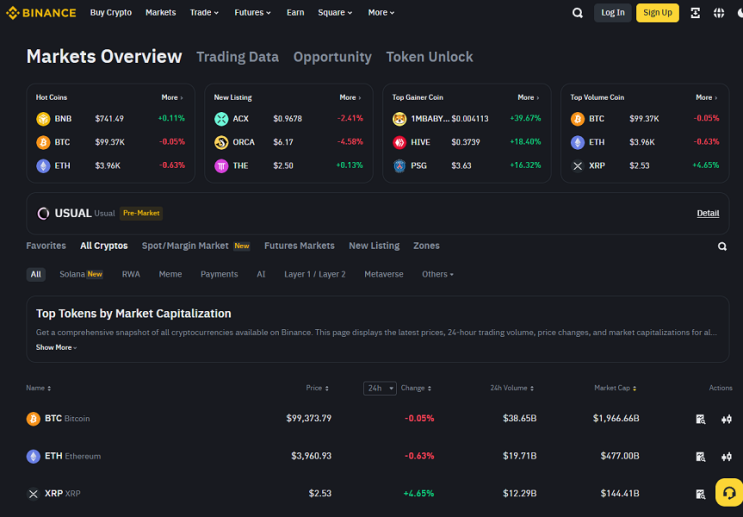Filter by Meme category

[x=170, y=274]
